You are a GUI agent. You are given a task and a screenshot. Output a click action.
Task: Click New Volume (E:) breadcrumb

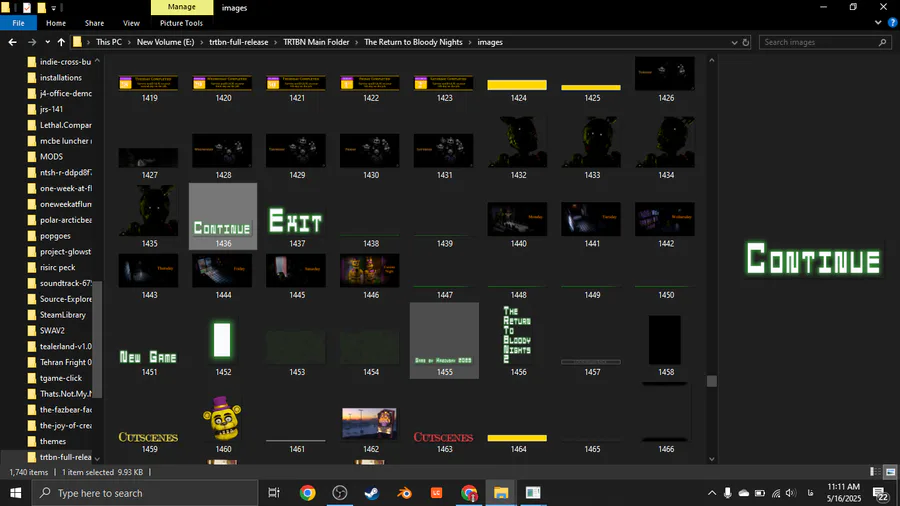(165, 42)
